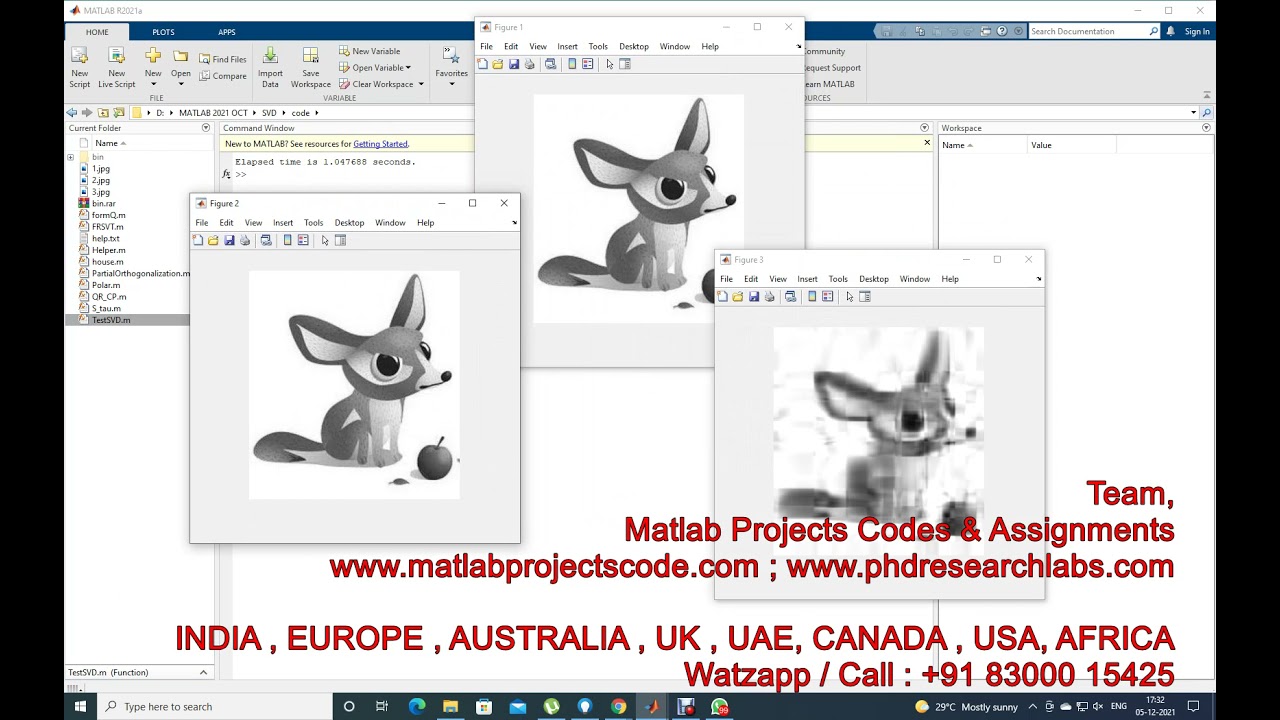Open Current Folder panel actions menu
1280x720 pixels.
point(206,128)
